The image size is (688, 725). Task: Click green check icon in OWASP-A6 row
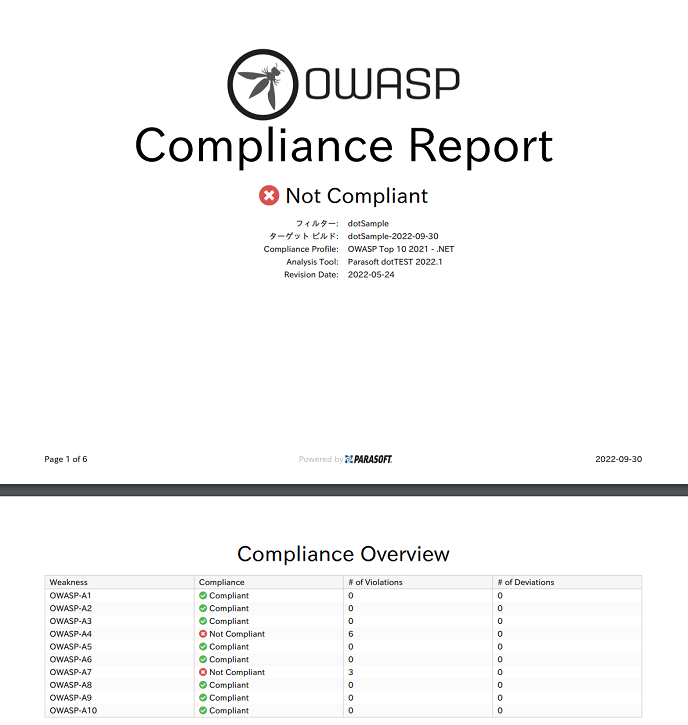point(203,659)
